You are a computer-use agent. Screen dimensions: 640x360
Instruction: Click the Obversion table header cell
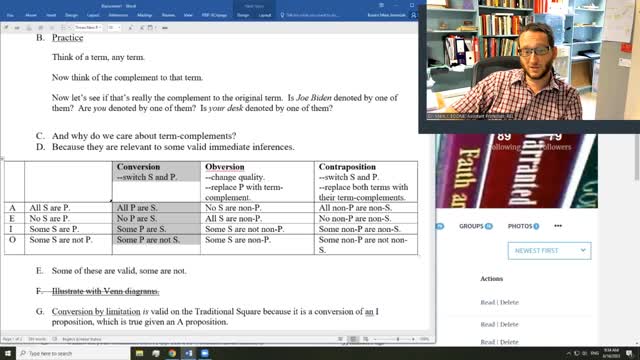[x=258, y=182]
